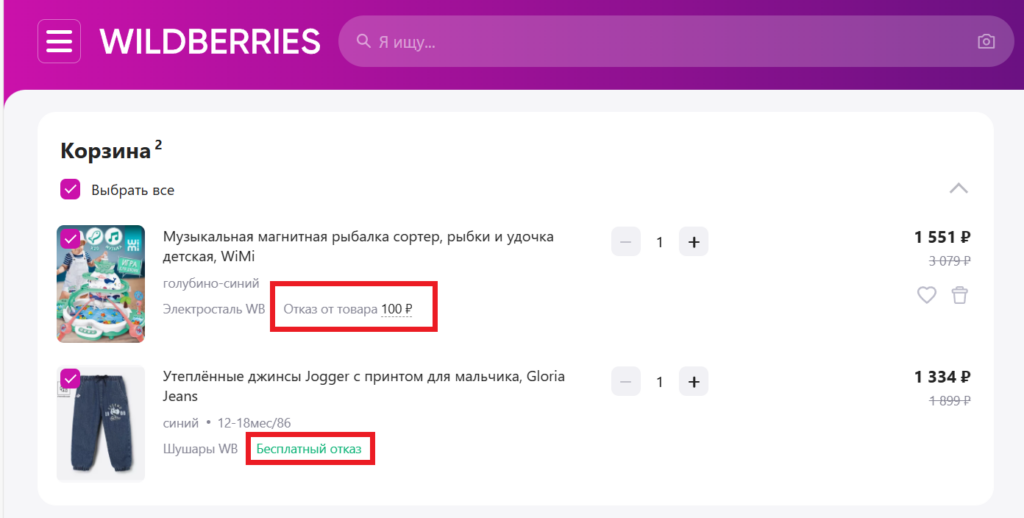Increase quantity of the fishing toy
This screenshot has width=1024, height=518.
pos(694,242)
